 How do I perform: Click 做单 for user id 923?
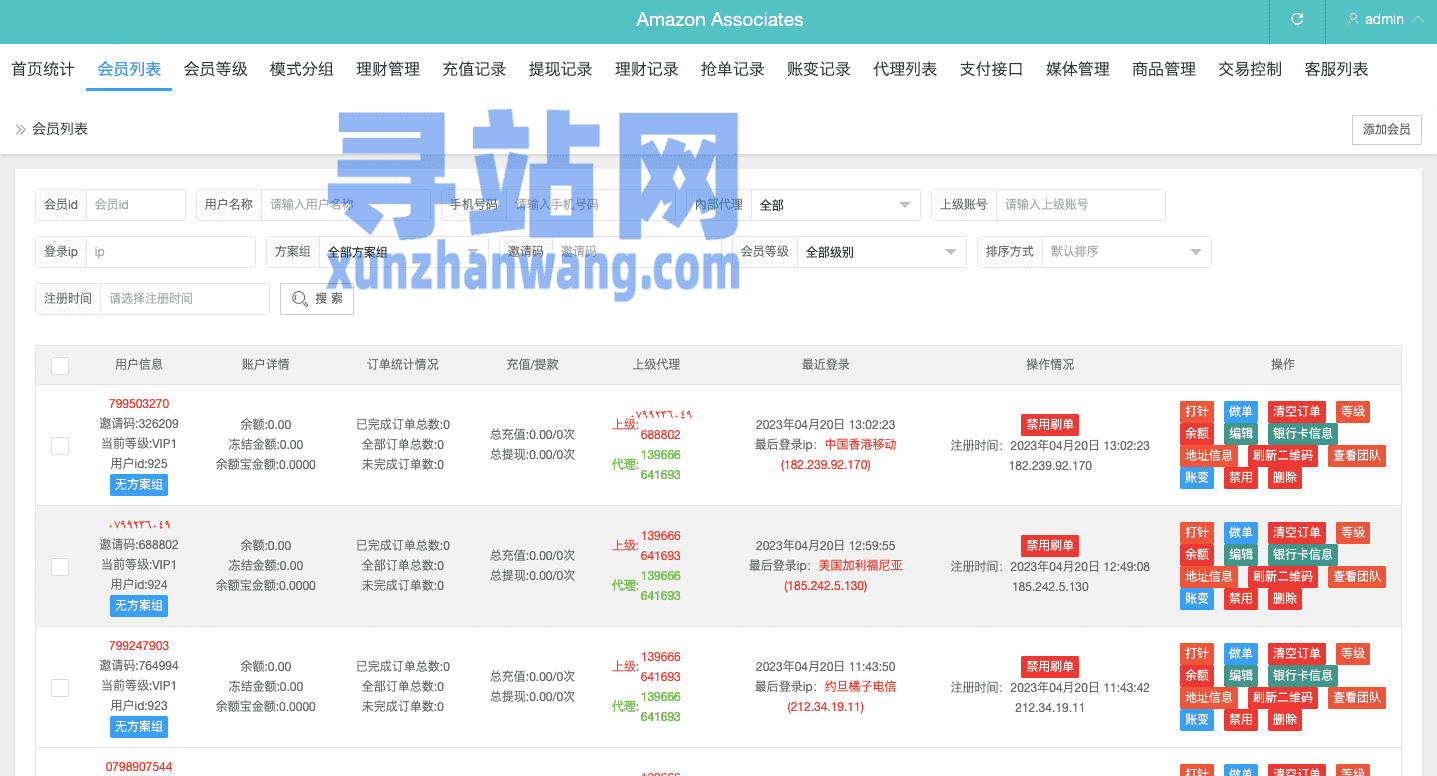pos(1241,654)
